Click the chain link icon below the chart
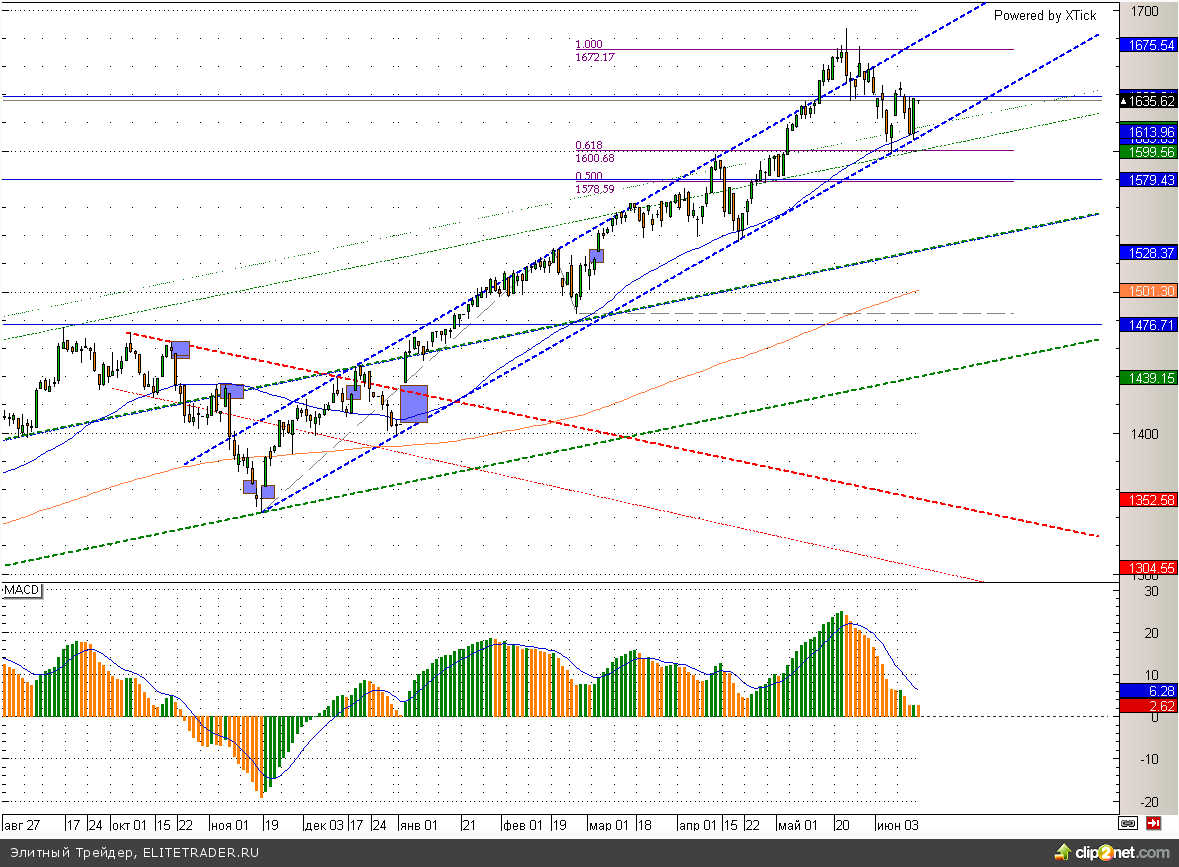Viewport: 1179px width, 867px height. click(x=1128, y=824)
